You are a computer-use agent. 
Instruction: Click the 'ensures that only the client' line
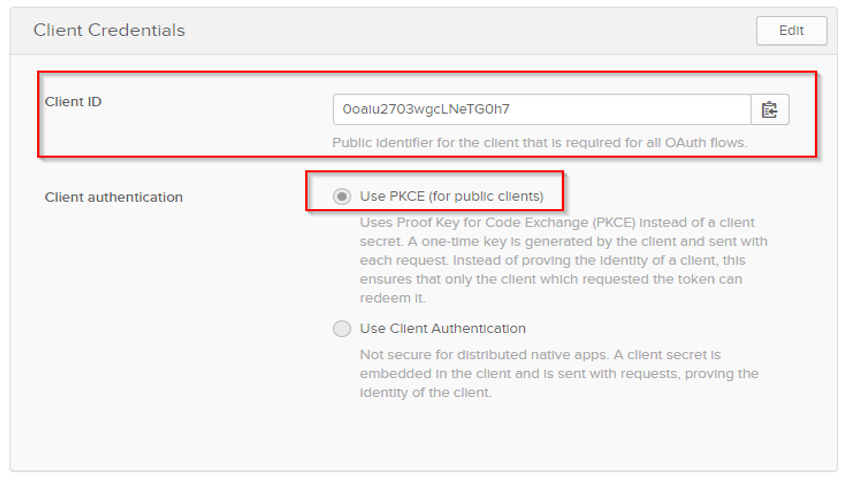(450, 279)
